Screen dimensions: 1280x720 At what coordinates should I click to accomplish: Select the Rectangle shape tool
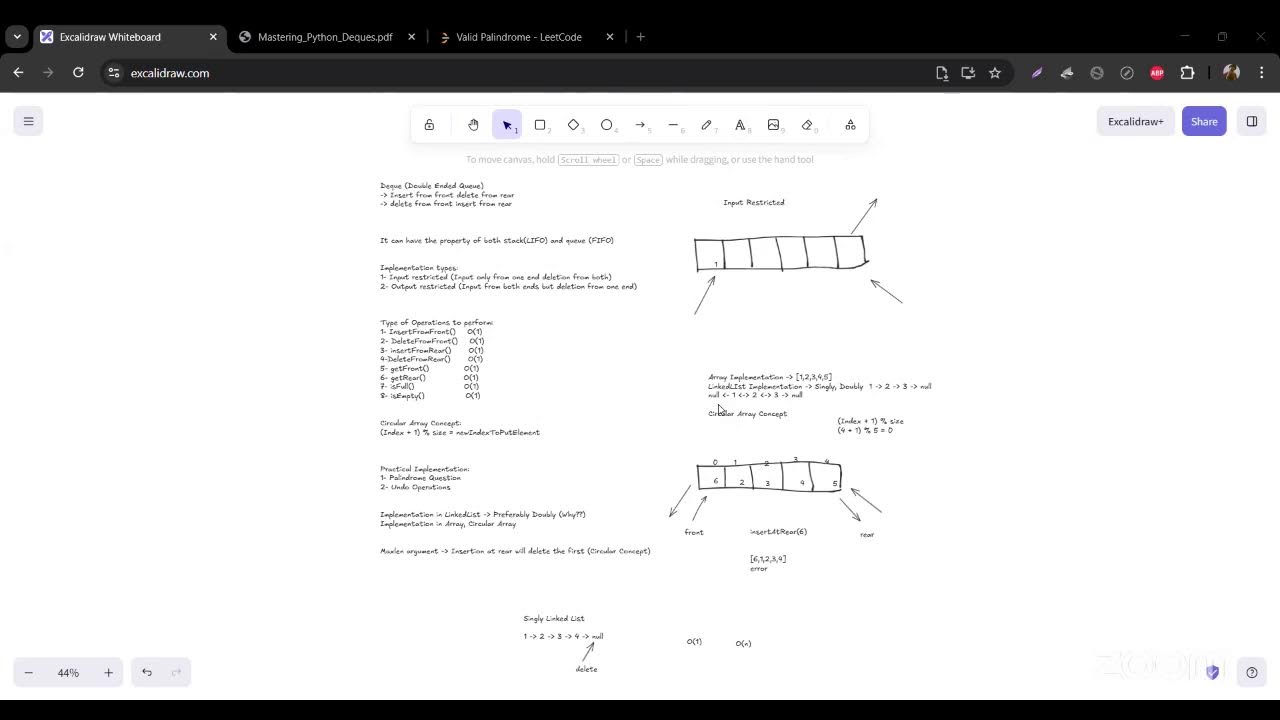(540, 125)
